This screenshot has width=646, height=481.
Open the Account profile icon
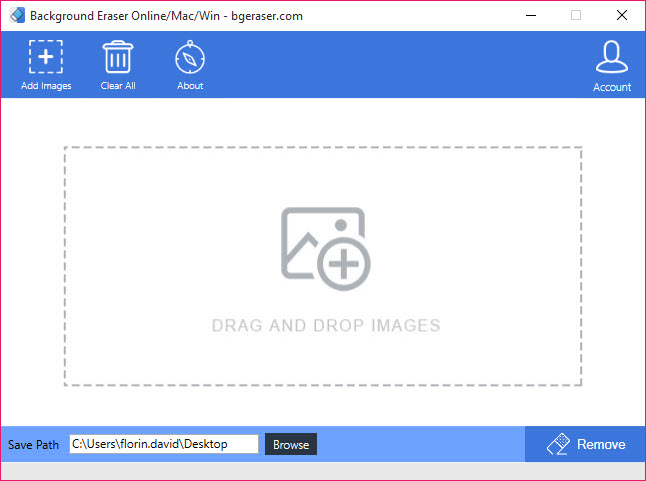612,57
